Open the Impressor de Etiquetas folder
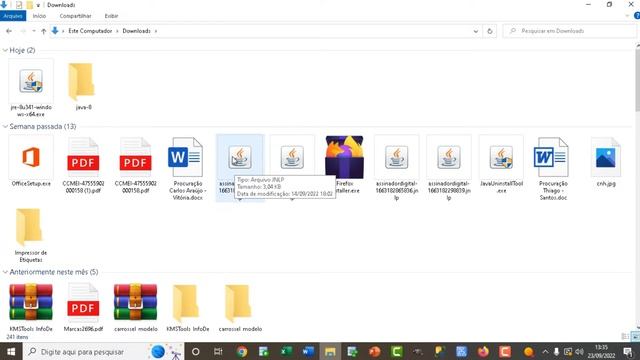Screen dimensions: 640x360 [x=31, y=235]
